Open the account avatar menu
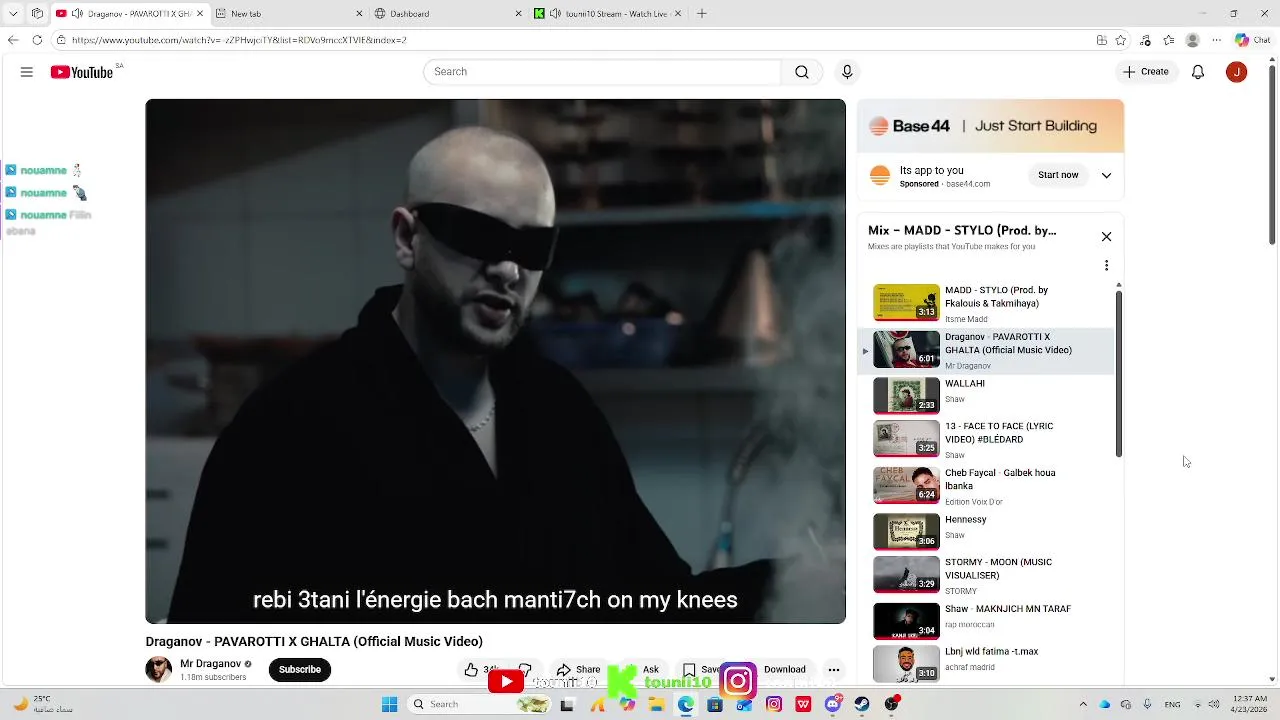Screen dimensions: 1280x720 pos(1237,72)
